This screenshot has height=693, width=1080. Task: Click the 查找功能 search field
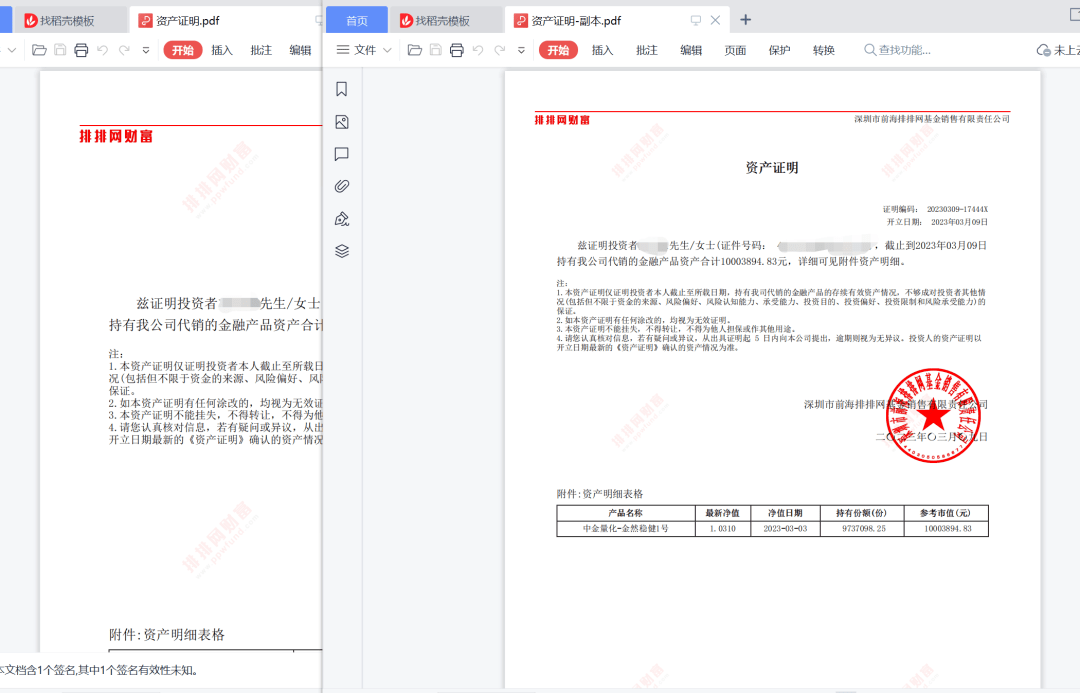[x=897, y=50]
